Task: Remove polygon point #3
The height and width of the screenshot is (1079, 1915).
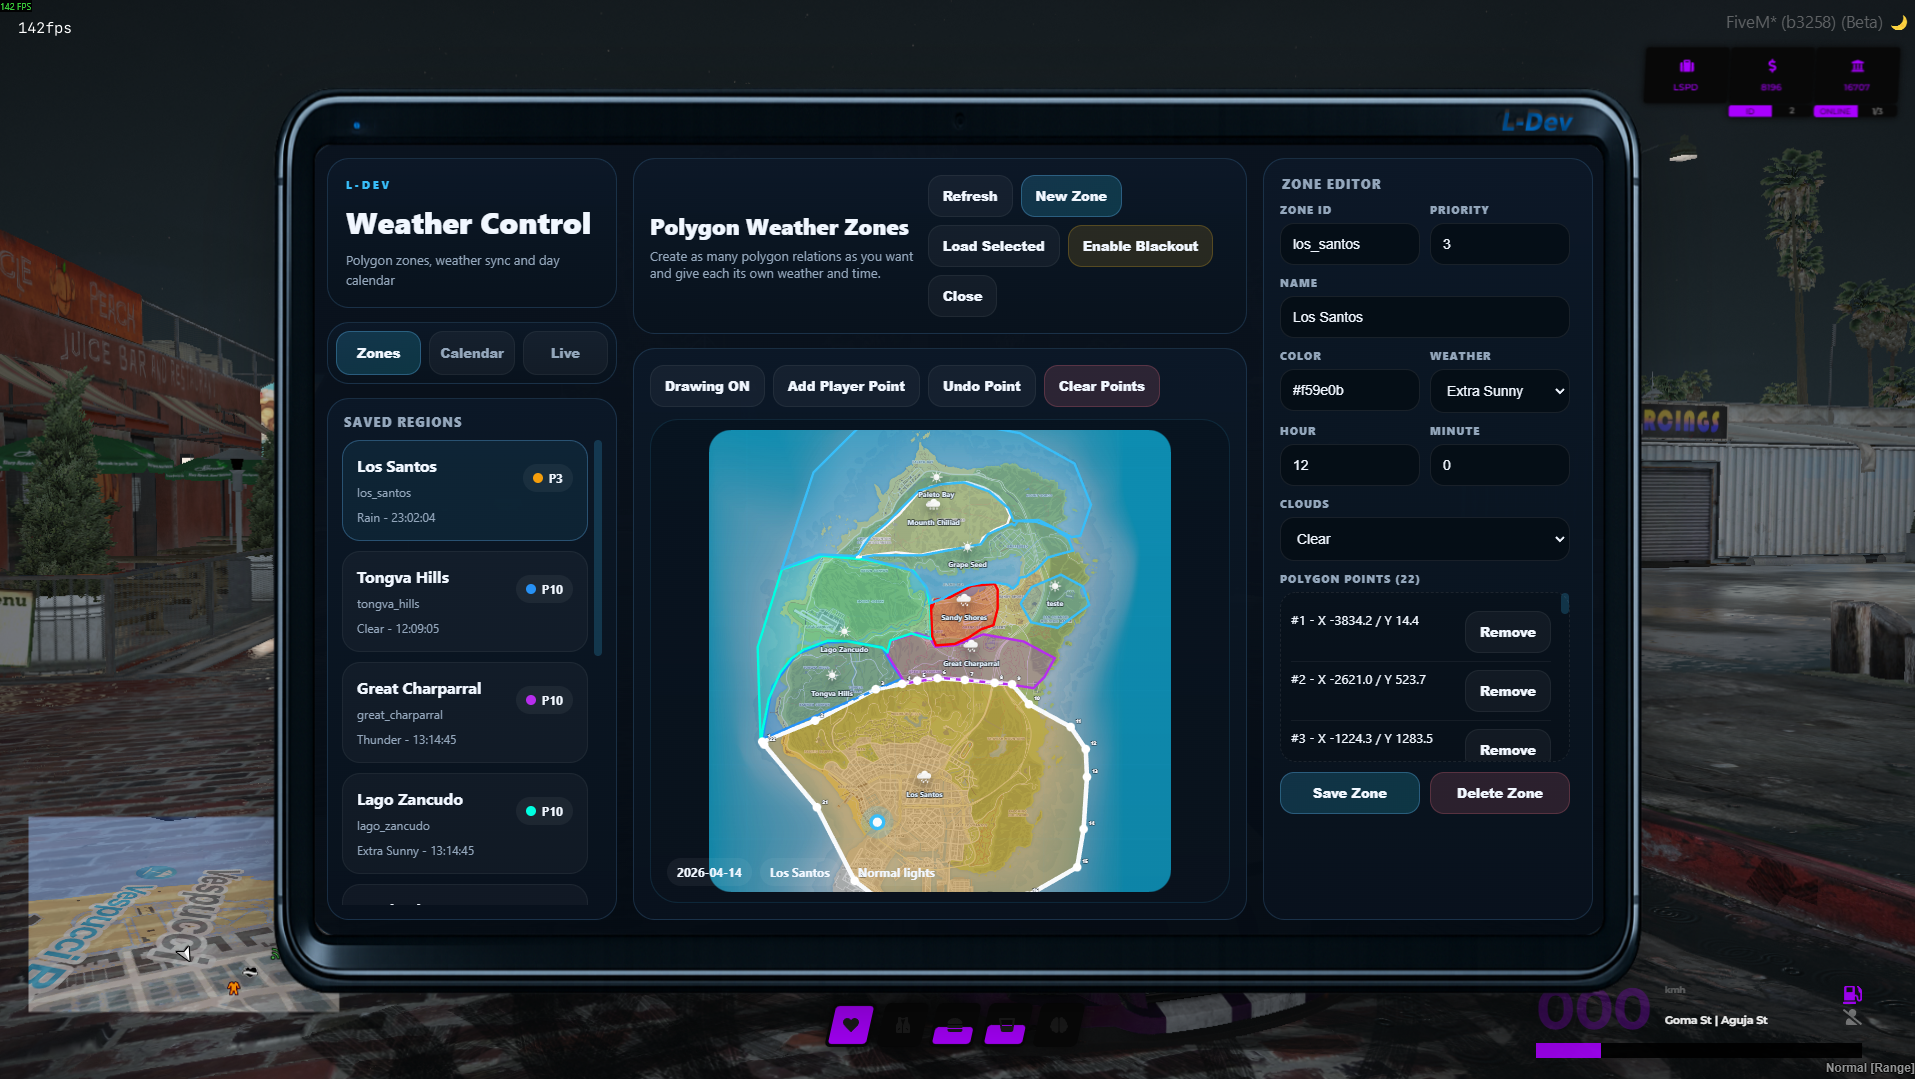Action: coord(1508,748)
